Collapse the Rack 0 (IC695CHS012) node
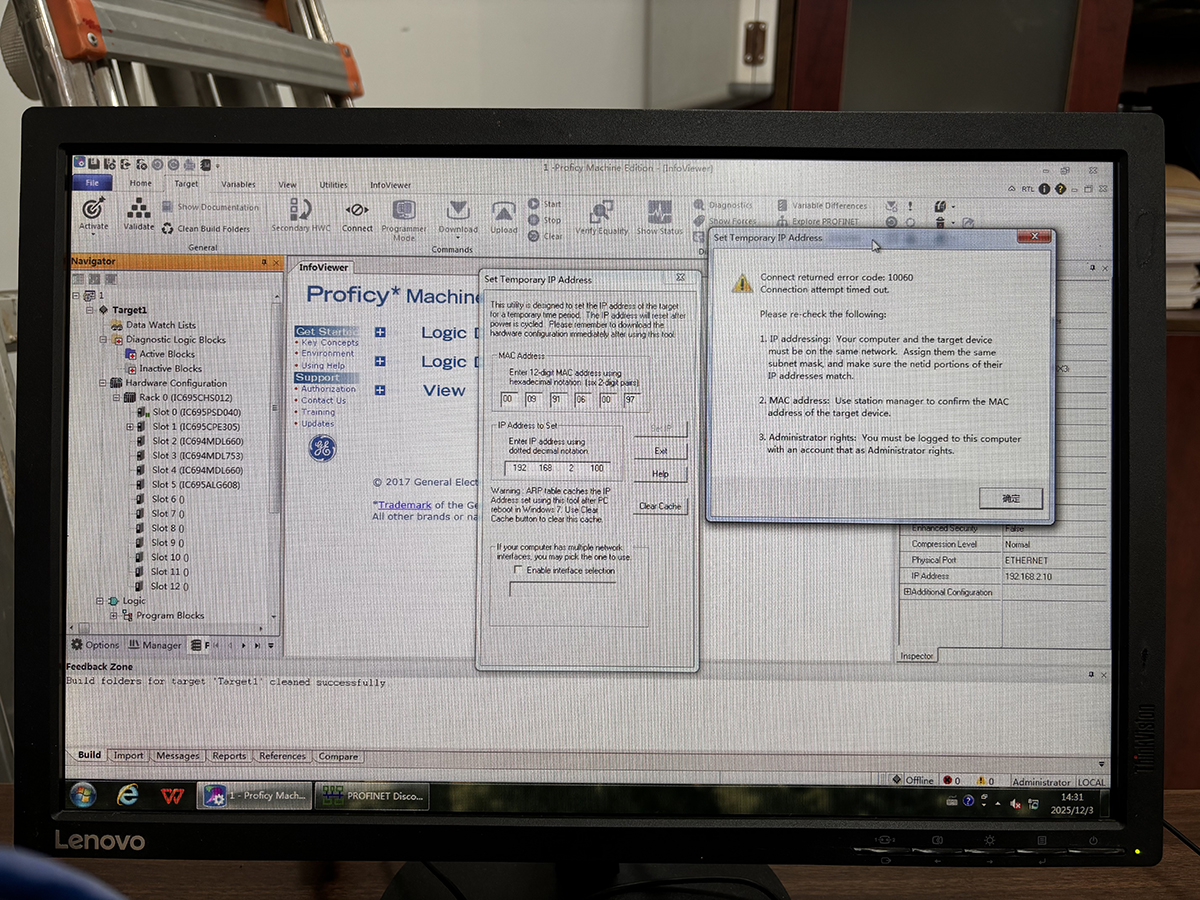The height and width of the screenshot is (900, 1200). [116, 398]
